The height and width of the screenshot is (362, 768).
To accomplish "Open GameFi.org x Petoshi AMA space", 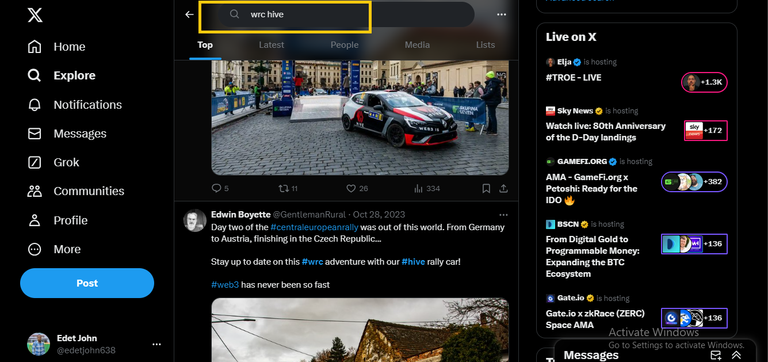I will click(592, 189).
